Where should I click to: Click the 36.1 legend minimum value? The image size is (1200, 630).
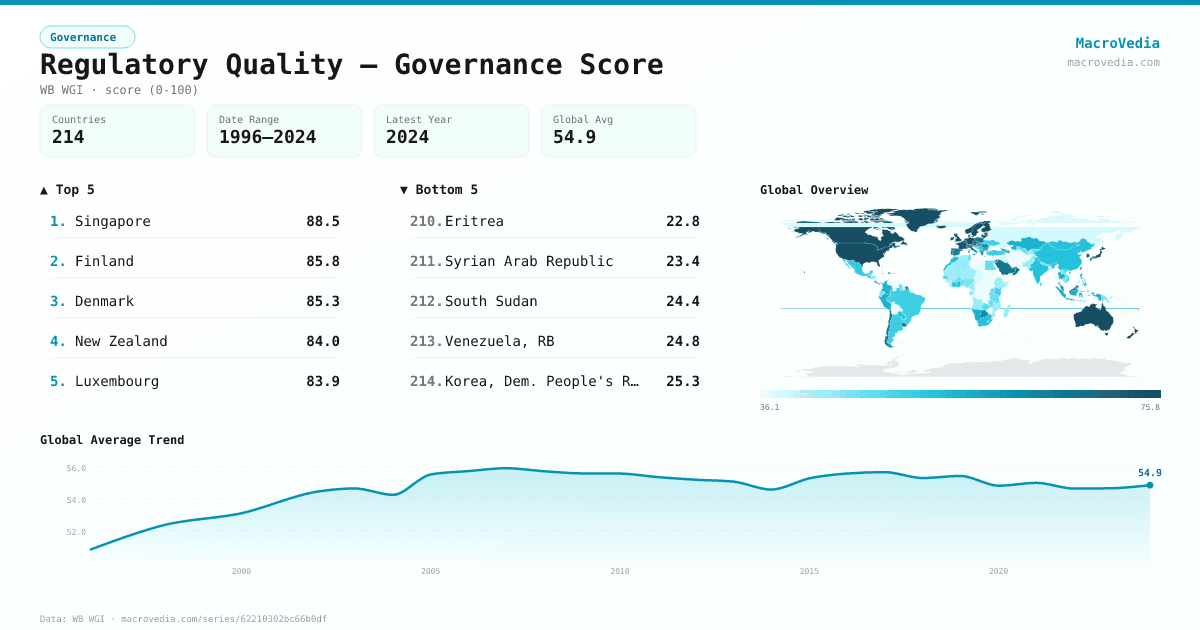click(769, 407)
